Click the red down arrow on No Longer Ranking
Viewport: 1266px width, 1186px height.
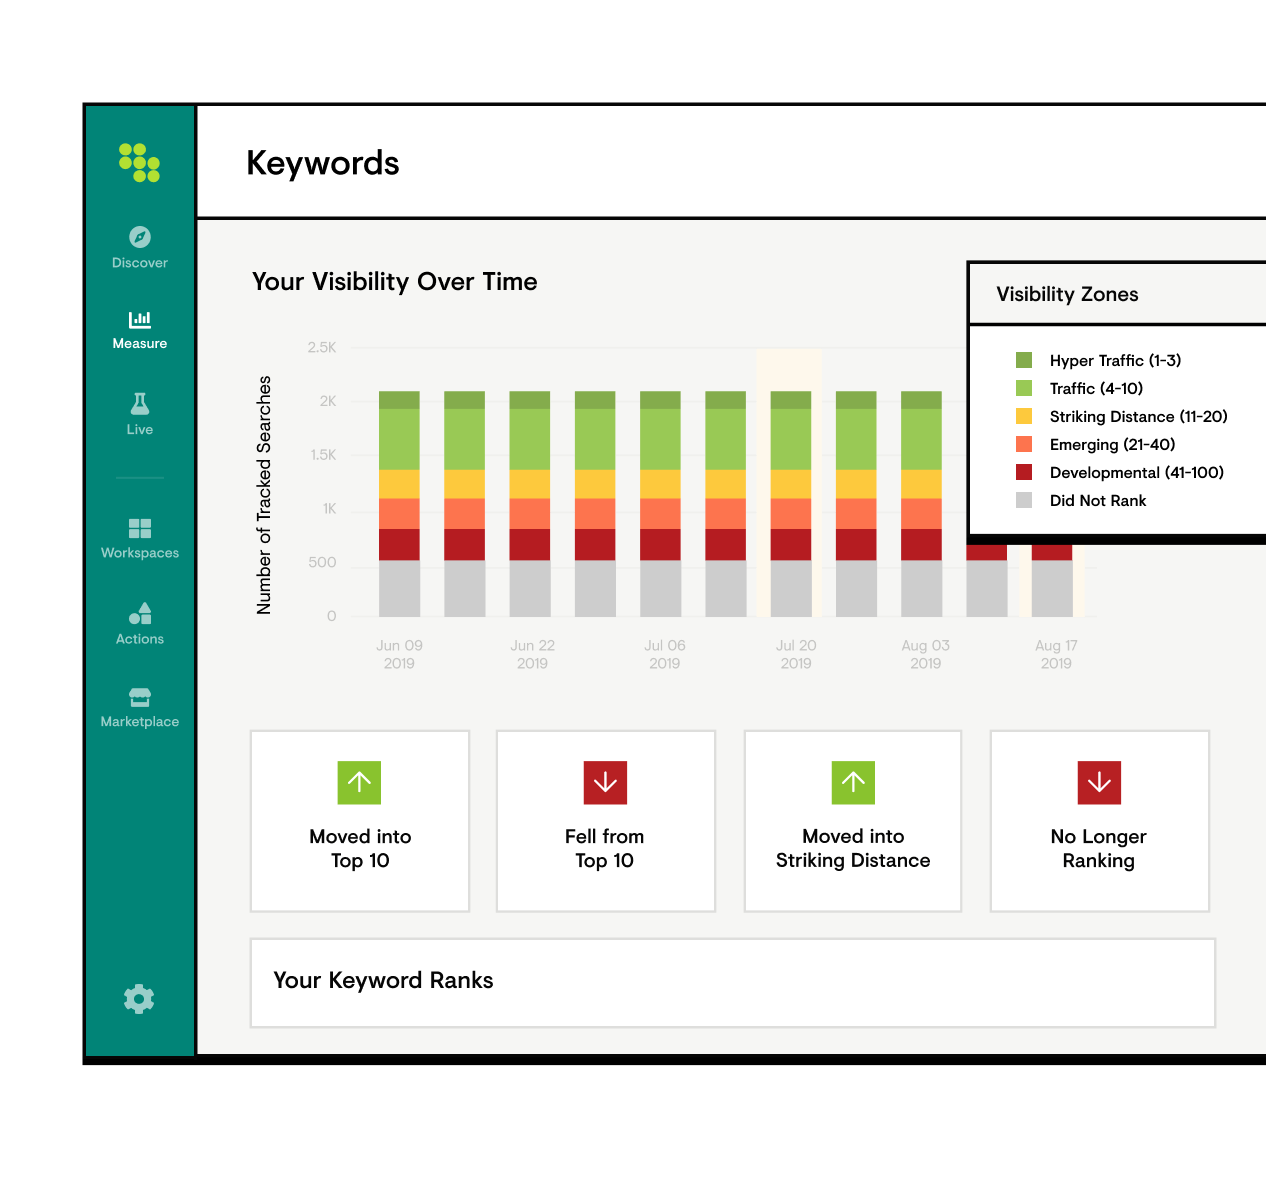coord(1099,783)
